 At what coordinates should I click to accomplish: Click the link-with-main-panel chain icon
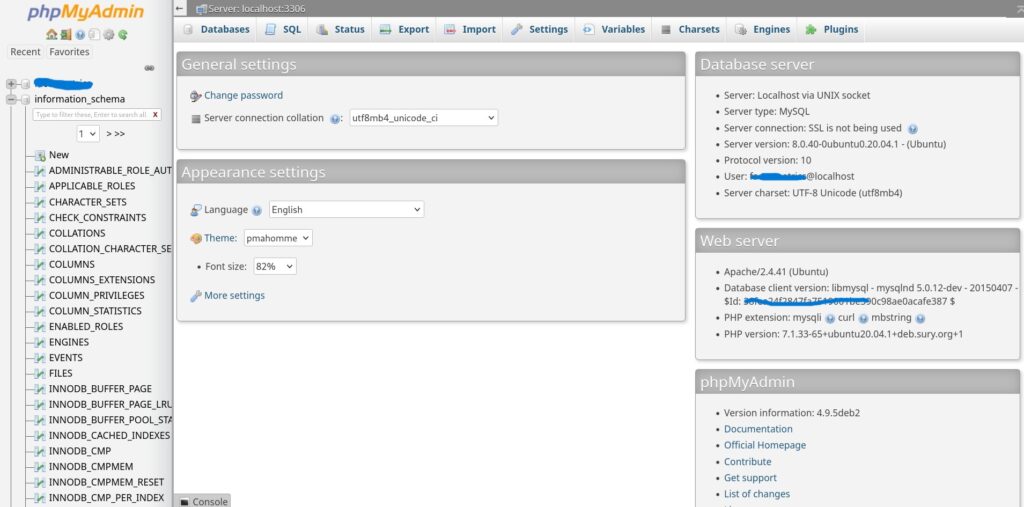(x=149, y=68)
